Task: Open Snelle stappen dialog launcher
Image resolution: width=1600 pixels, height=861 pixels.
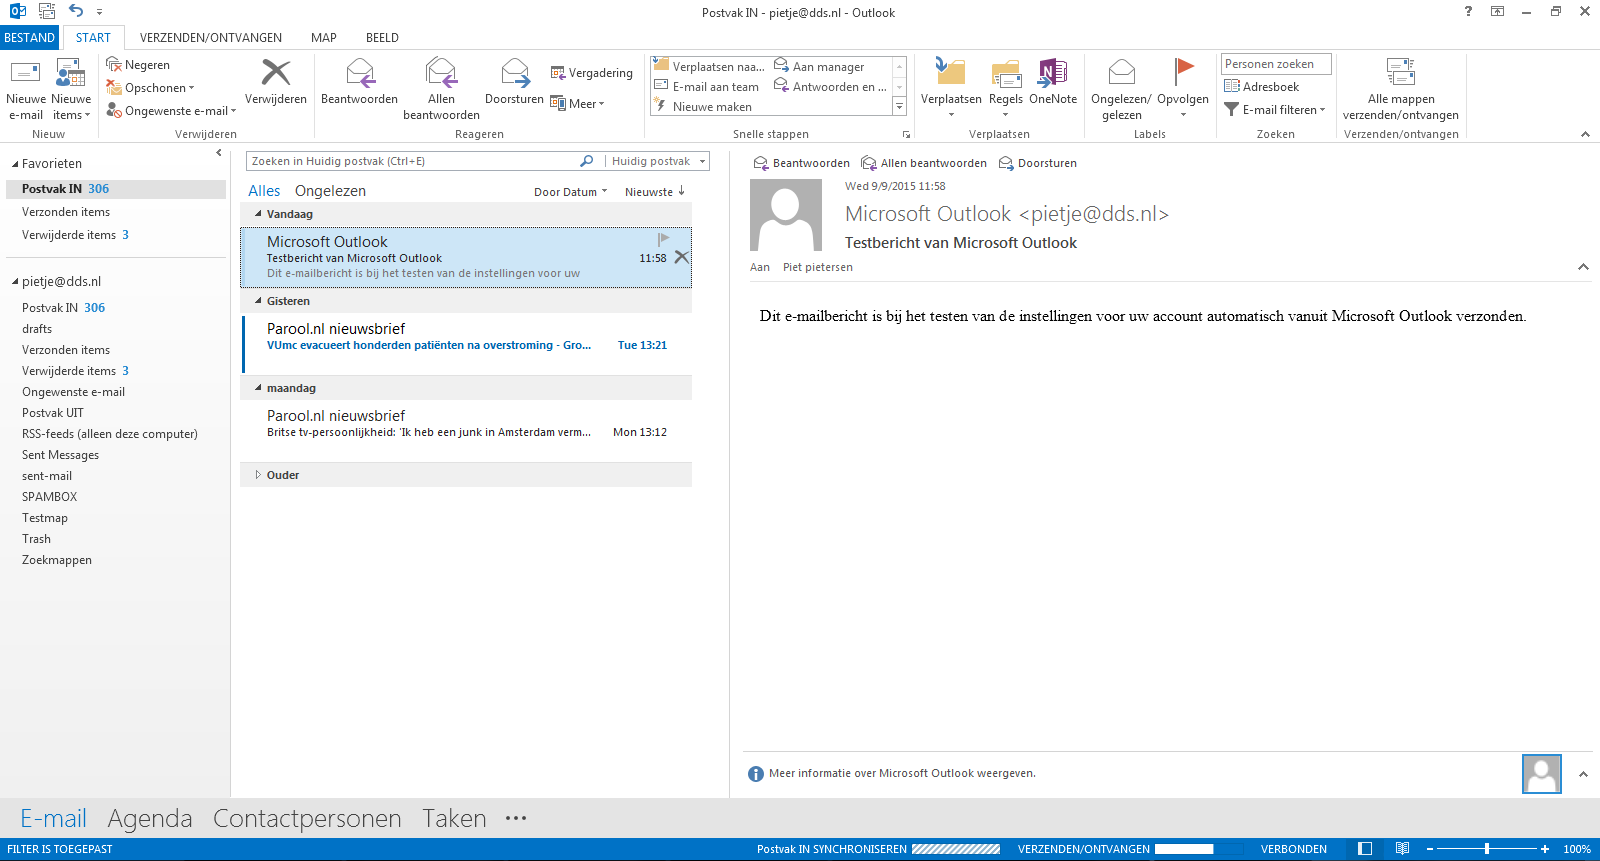Action: click(x=907, y=134)
